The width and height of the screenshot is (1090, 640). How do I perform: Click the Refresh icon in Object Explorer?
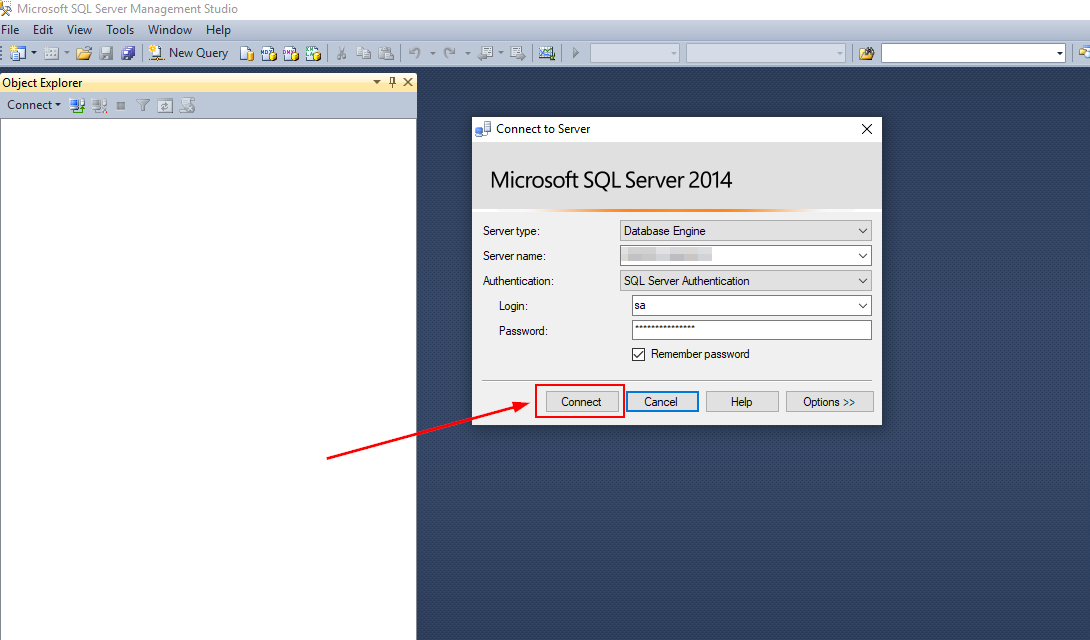click(165, 106)
